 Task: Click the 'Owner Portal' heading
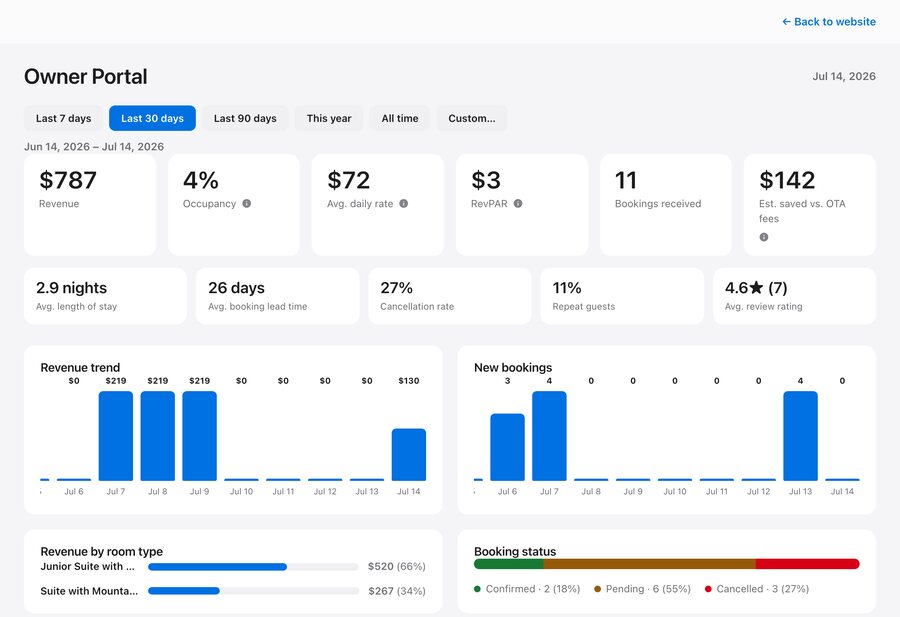(86, 76)
